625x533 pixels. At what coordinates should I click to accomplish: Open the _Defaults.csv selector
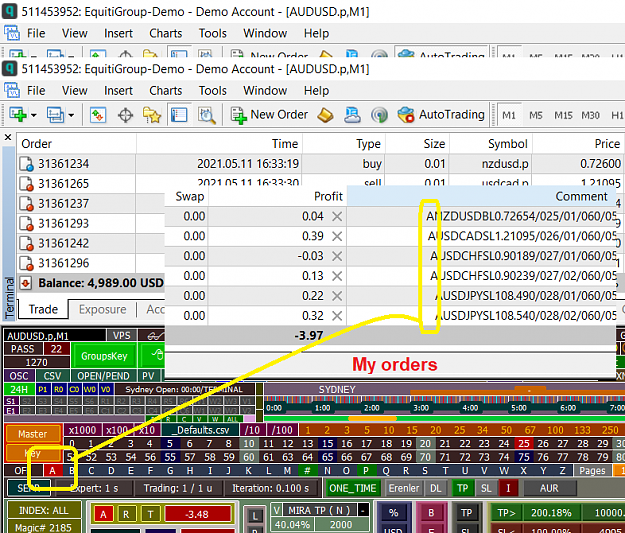pyautogui.click(x=200, y=430)
